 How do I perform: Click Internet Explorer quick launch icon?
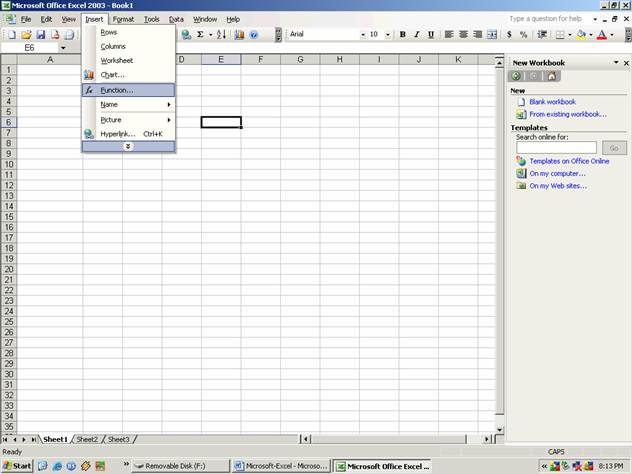(57, 466)
